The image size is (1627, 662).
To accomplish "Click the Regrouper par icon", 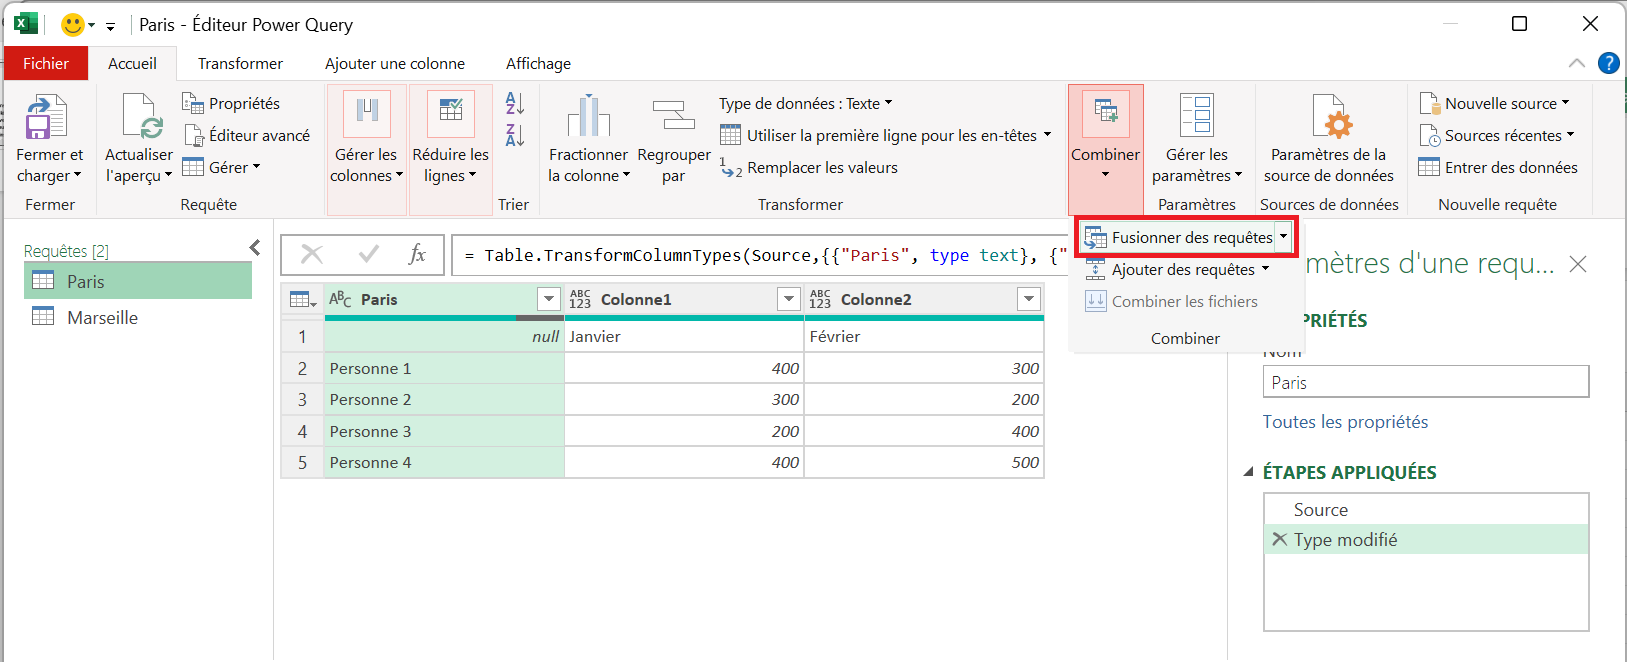I will [x=673, y=116].
